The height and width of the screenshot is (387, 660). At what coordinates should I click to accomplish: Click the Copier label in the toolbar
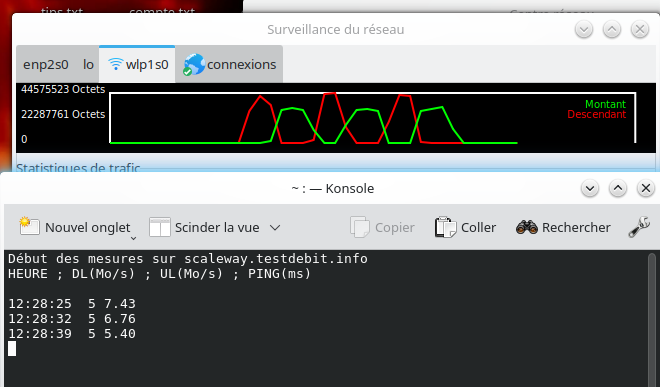click(x=394, y=227)
